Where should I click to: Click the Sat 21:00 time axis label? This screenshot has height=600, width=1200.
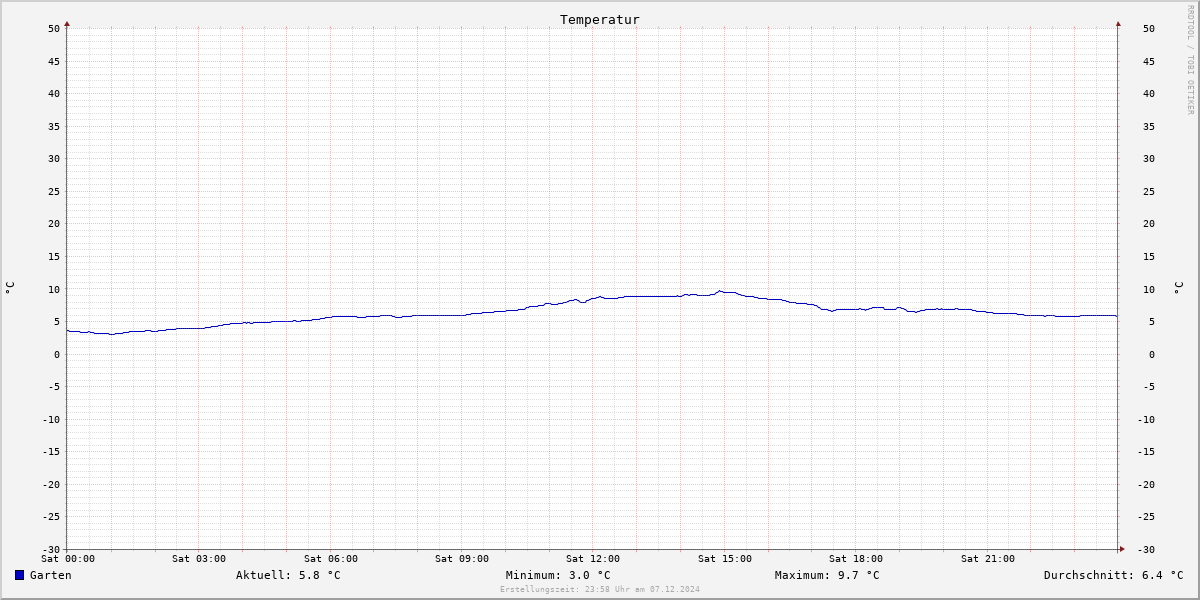point(988,559)
